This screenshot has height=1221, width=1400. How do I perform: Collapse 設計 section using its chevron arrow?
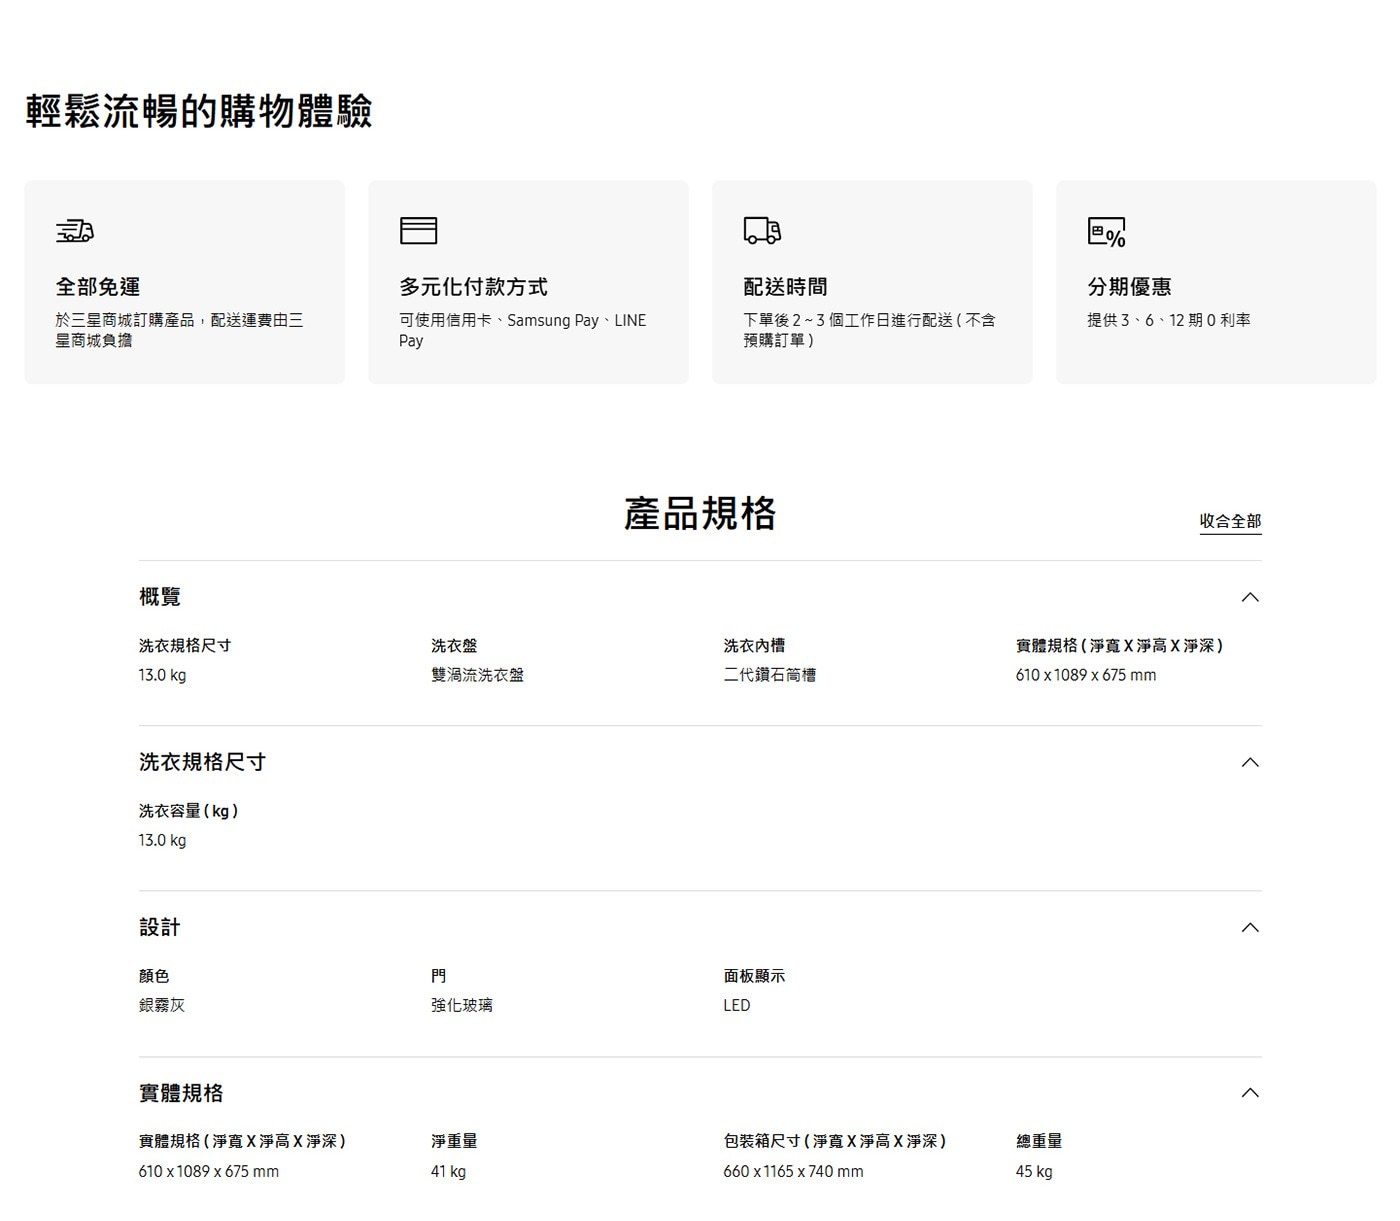[x=1249, y=927]
